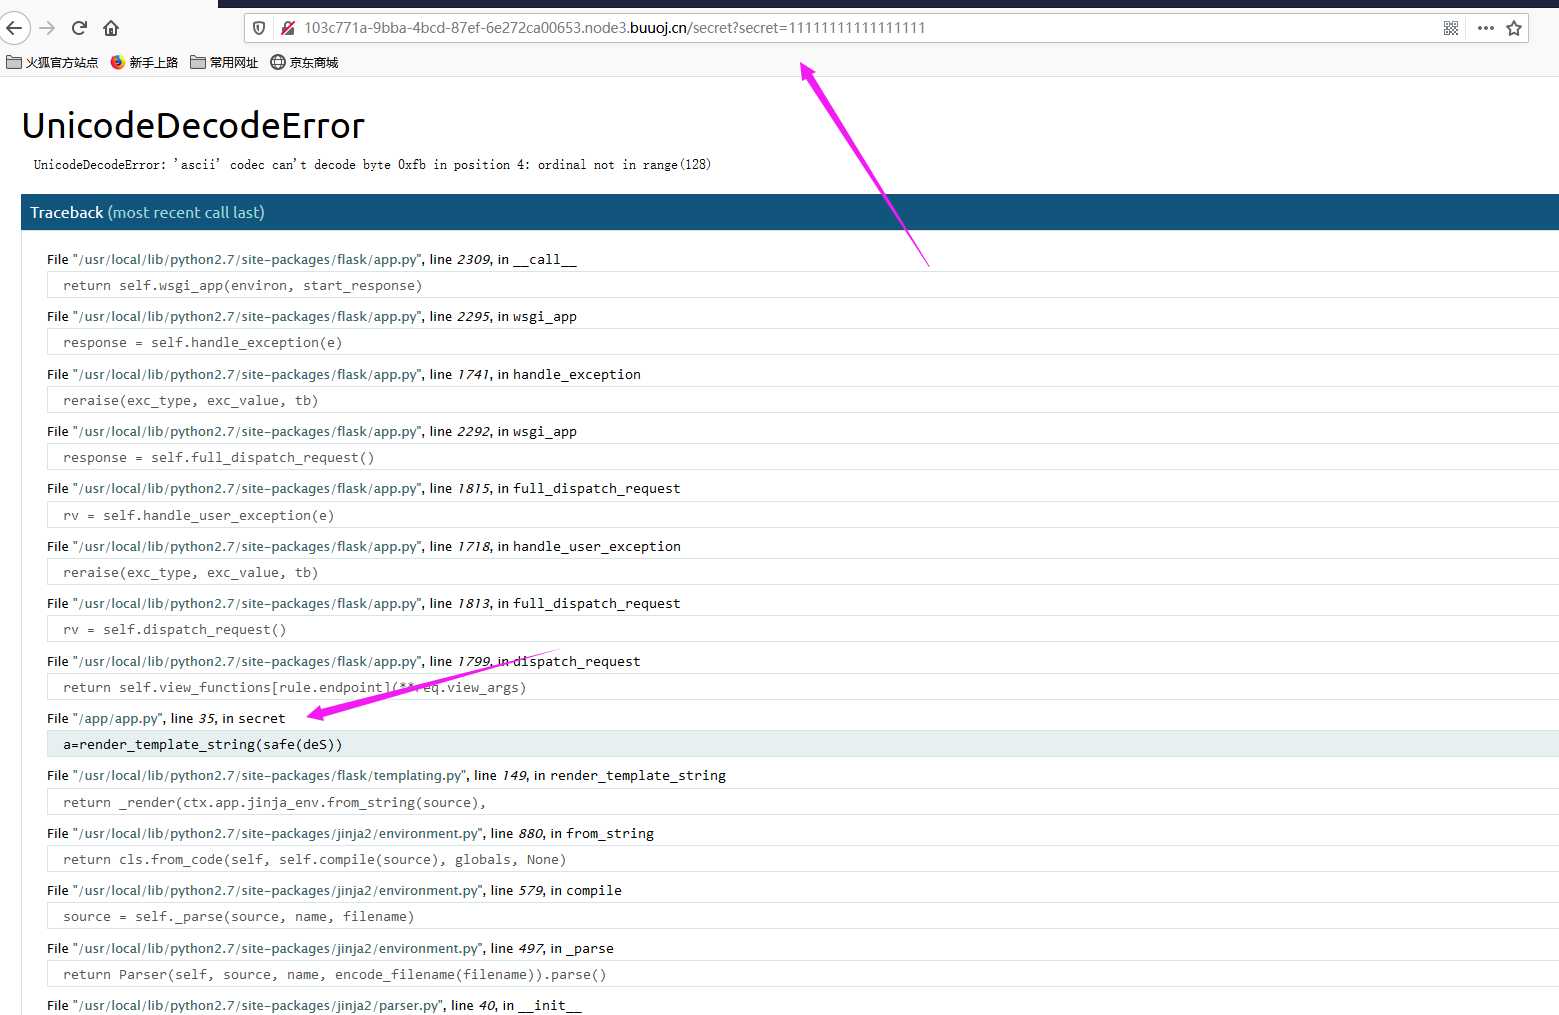Click code line return self.wsgi_app(environ, start_response)
This screenshot has width=1559, height=1015.
pos(803,286)
